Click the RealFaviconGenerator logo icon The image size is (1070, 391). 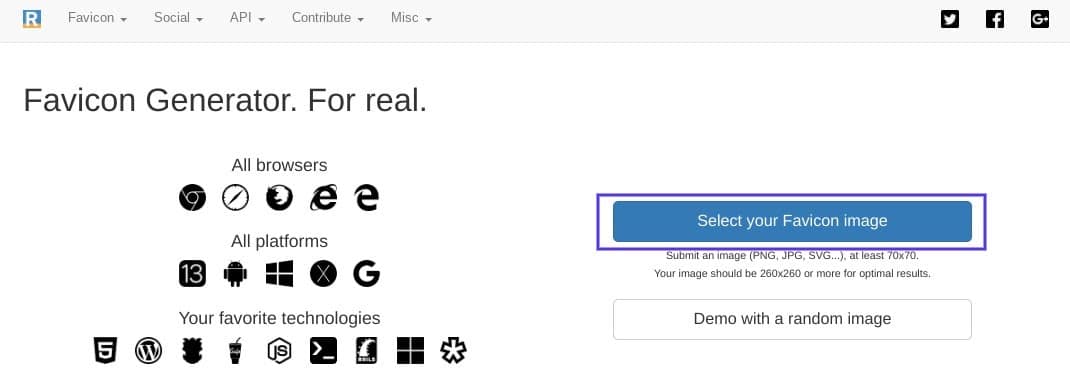point(31,18)
